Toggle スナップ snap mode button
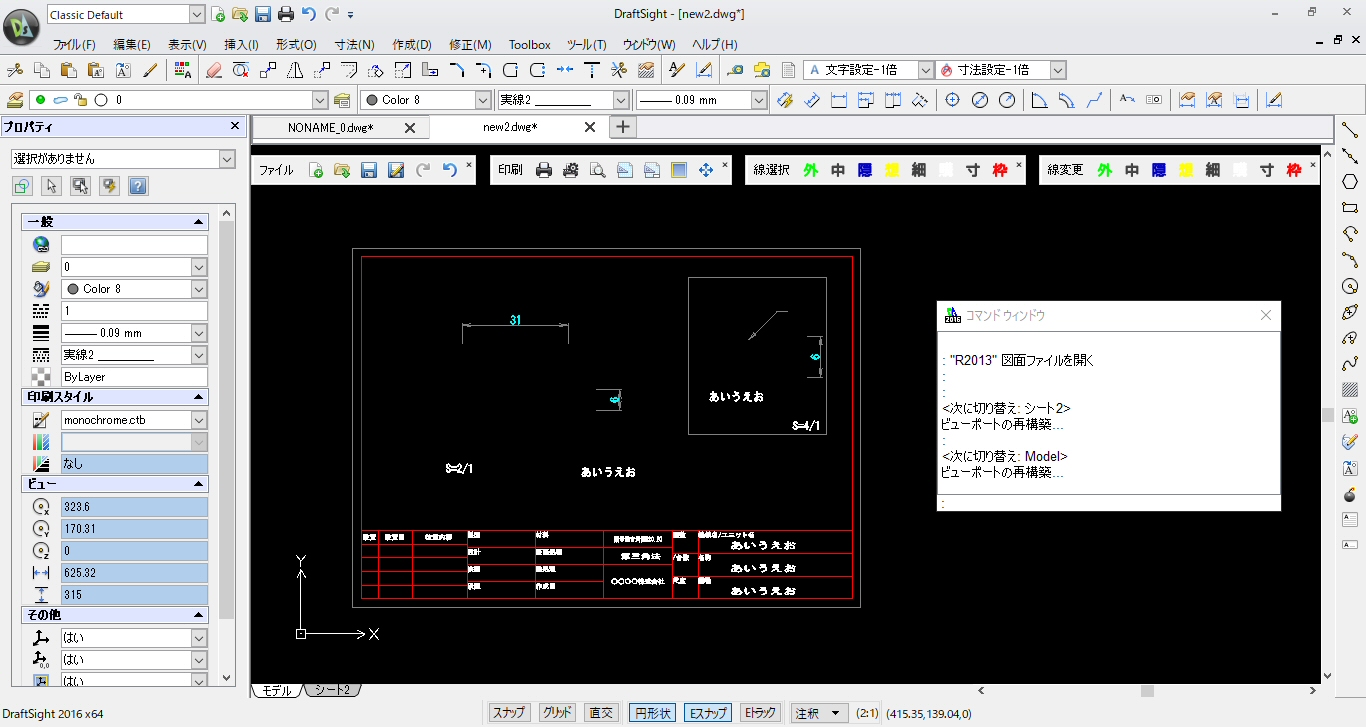This screenshot has width=1366, height=728. [x=509, y=713]
